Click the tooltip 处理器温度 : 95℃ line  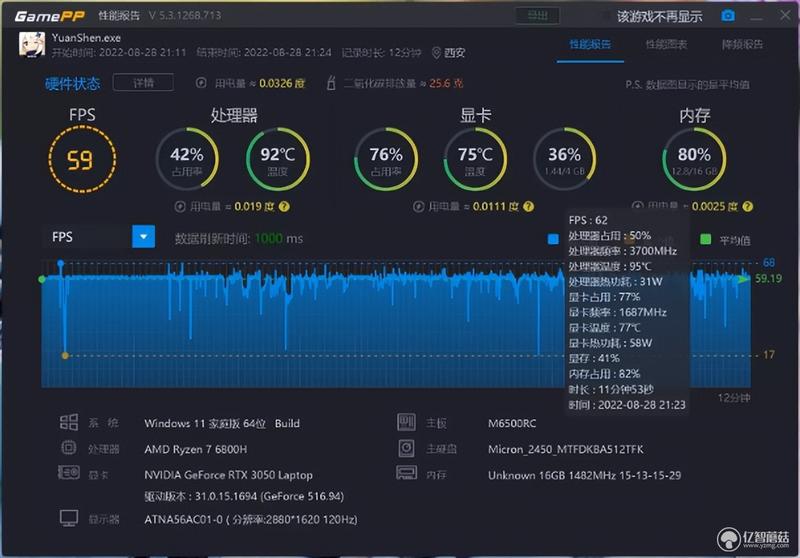point(610,266)
